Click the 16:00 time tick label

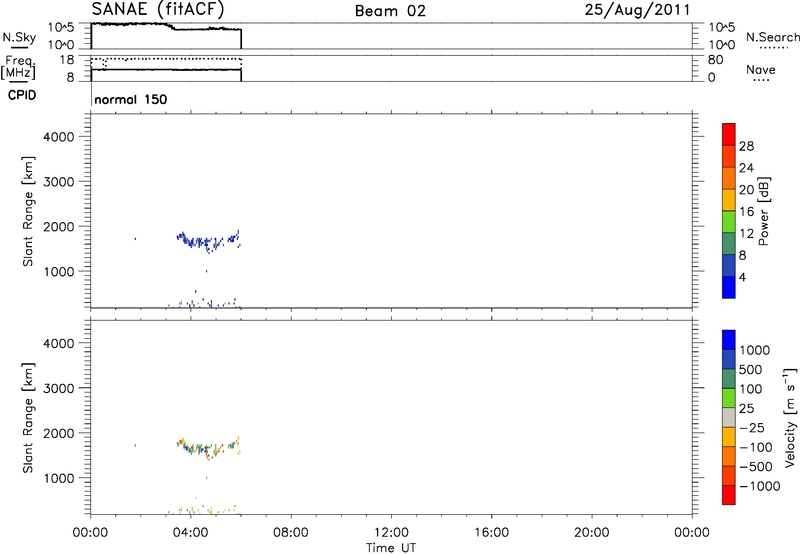491,533
